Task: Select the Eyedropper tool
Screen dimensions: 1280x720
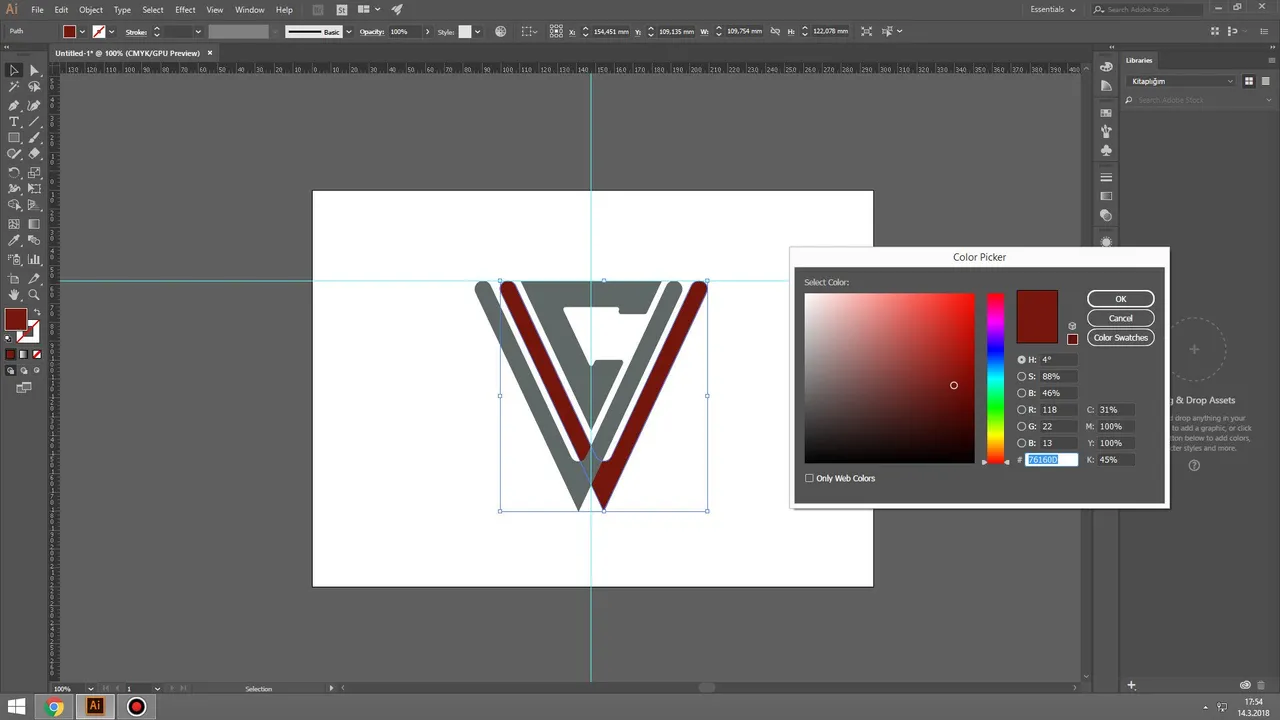Action: click(x=14, y=241)
